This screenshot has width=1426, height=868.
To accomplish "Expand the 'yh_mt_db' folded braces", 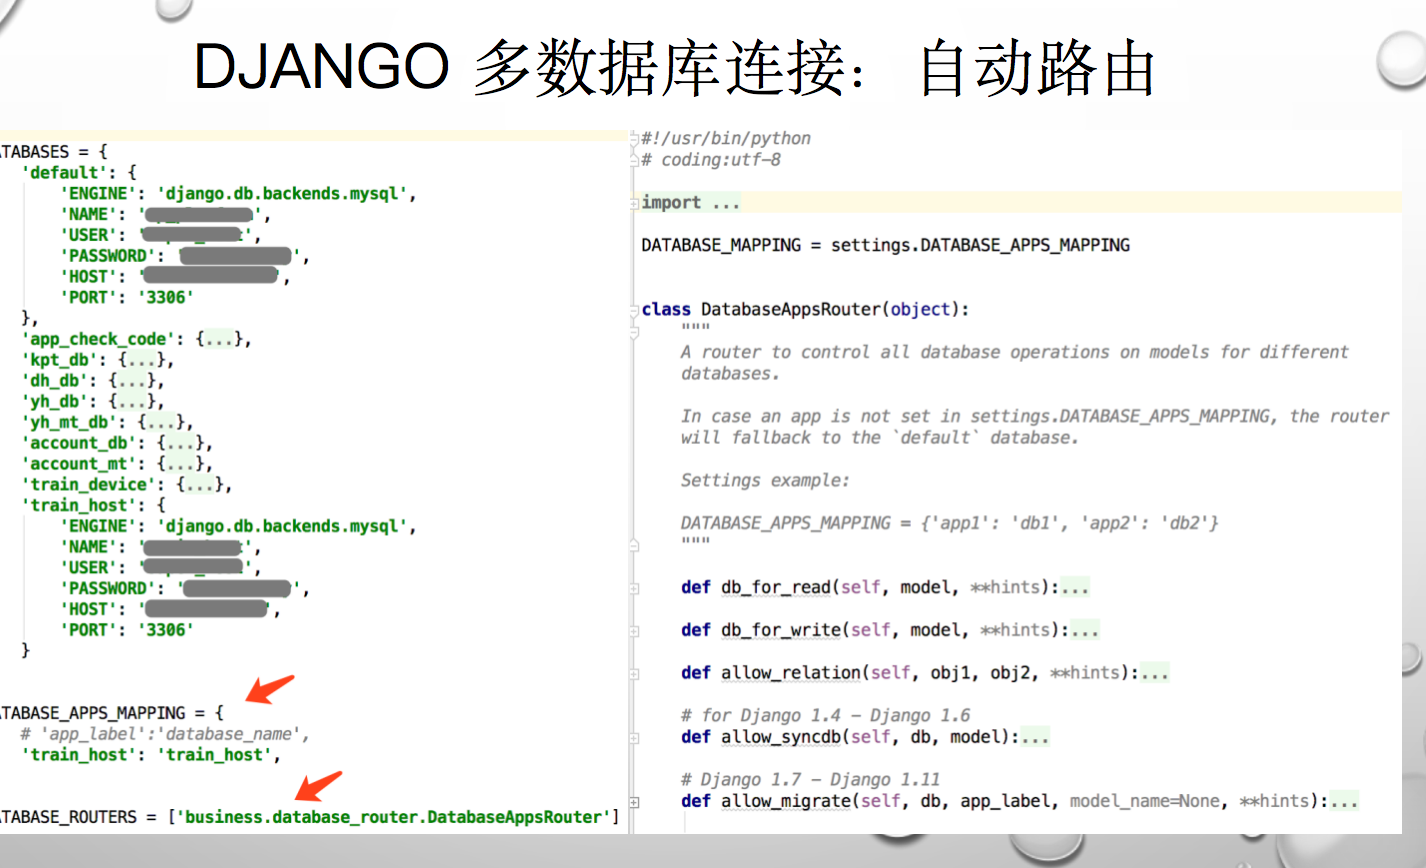I will click(x=162, y=423).
